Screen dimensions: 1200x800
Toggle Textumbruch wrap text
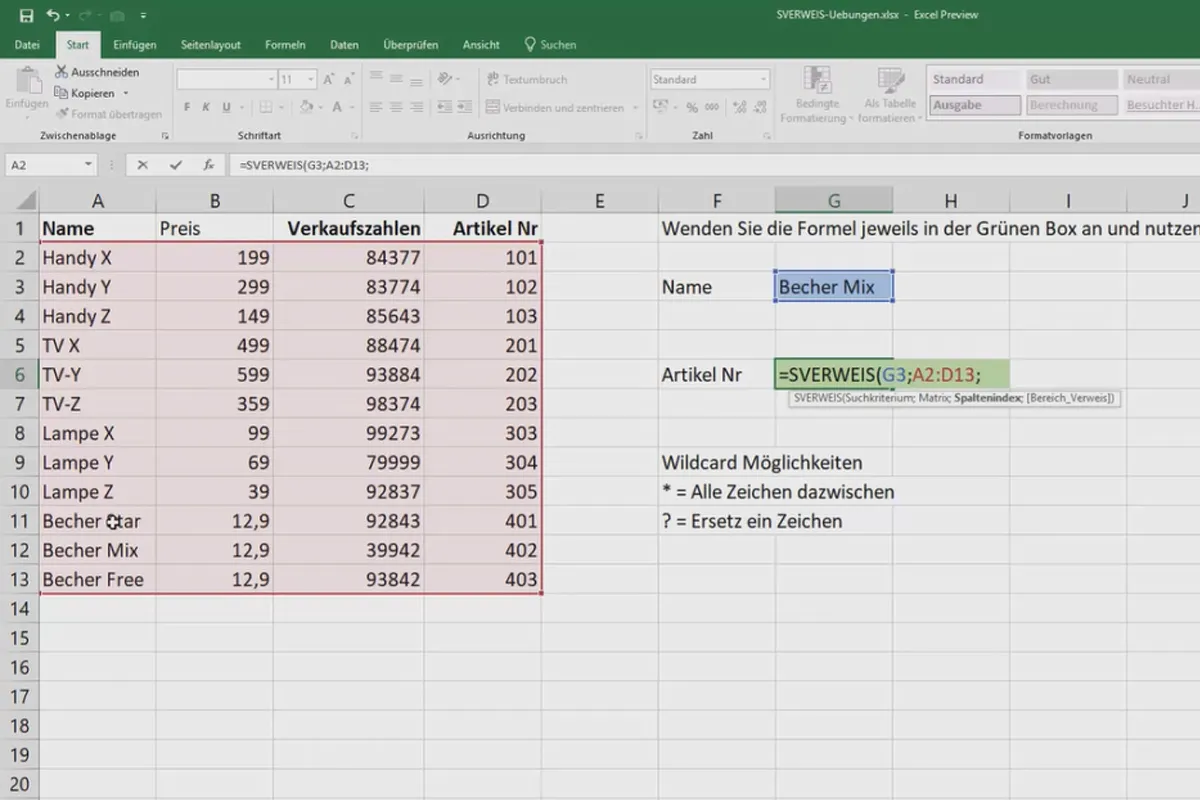[528, 79]
